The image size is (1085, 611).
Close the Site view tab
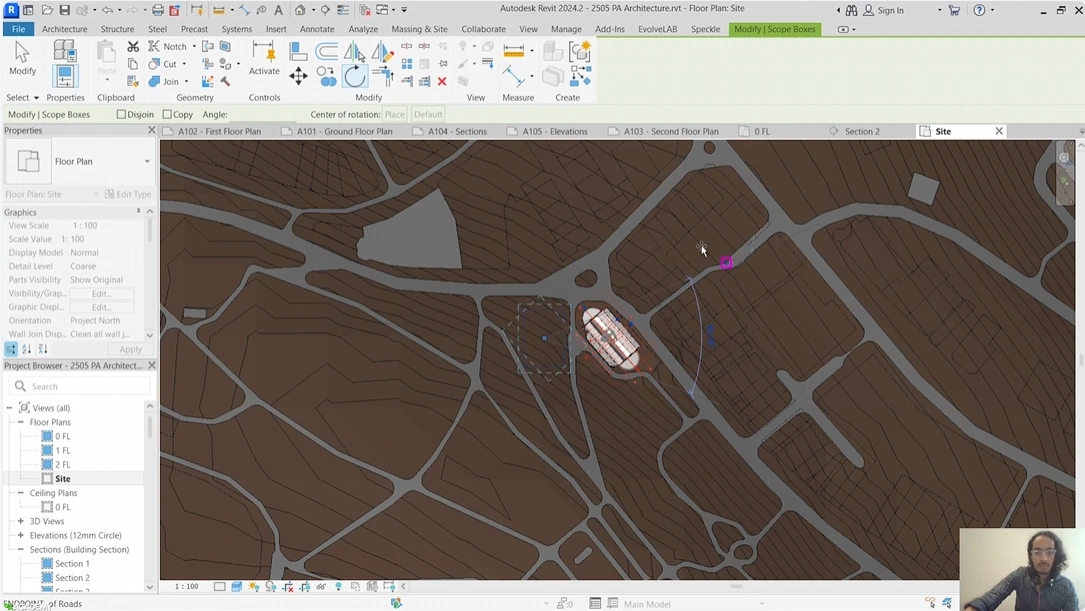999,131
